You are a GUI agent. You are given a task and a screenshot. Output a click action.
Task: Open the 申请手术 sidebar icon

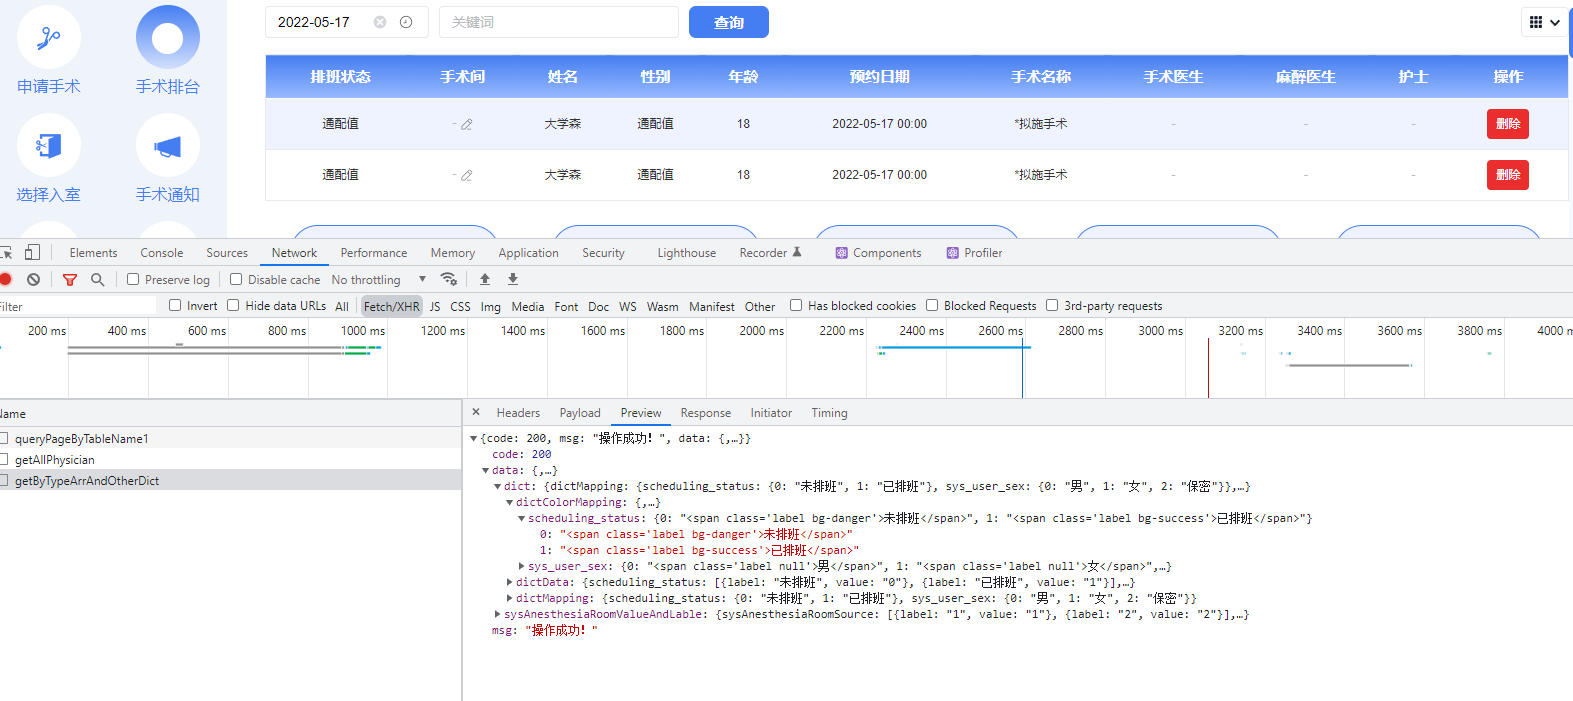[49, 37]
